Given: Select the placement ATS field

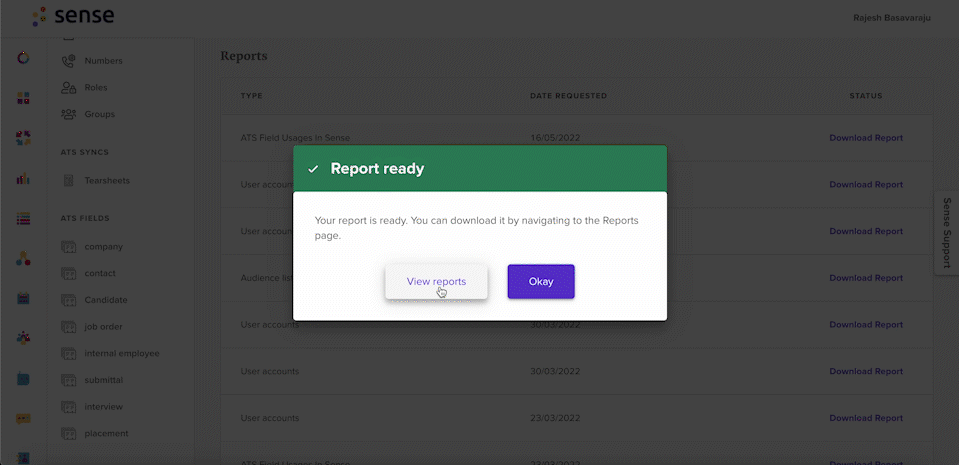Looking at the screenshot, I should tap(106, 433).
